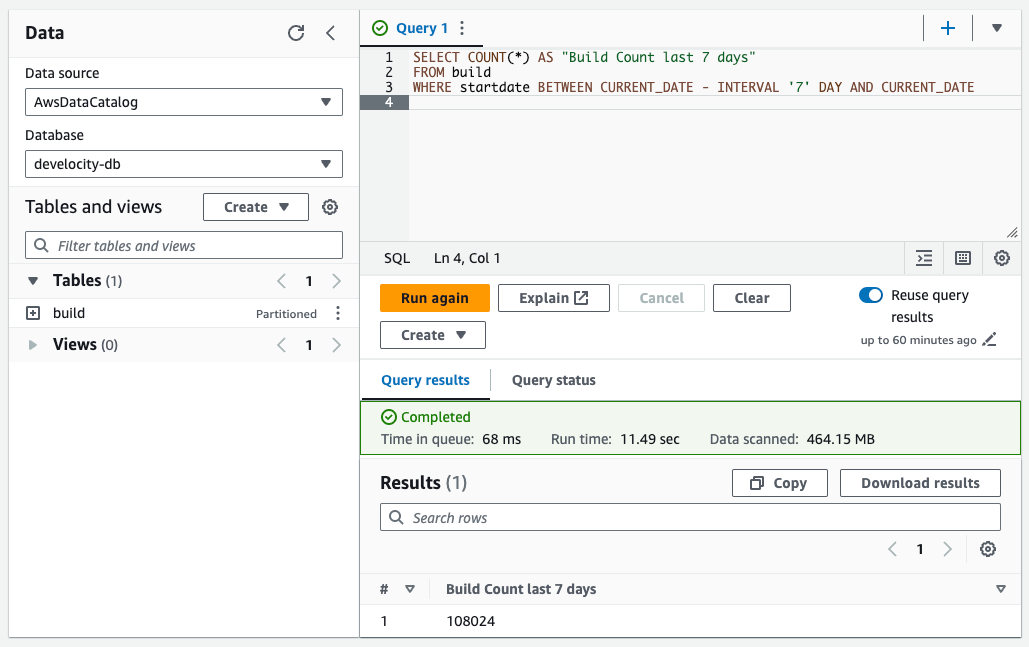Click Run again to re-execute the query
This screenshot has width=1029, height=647.
tap(434, 297)
